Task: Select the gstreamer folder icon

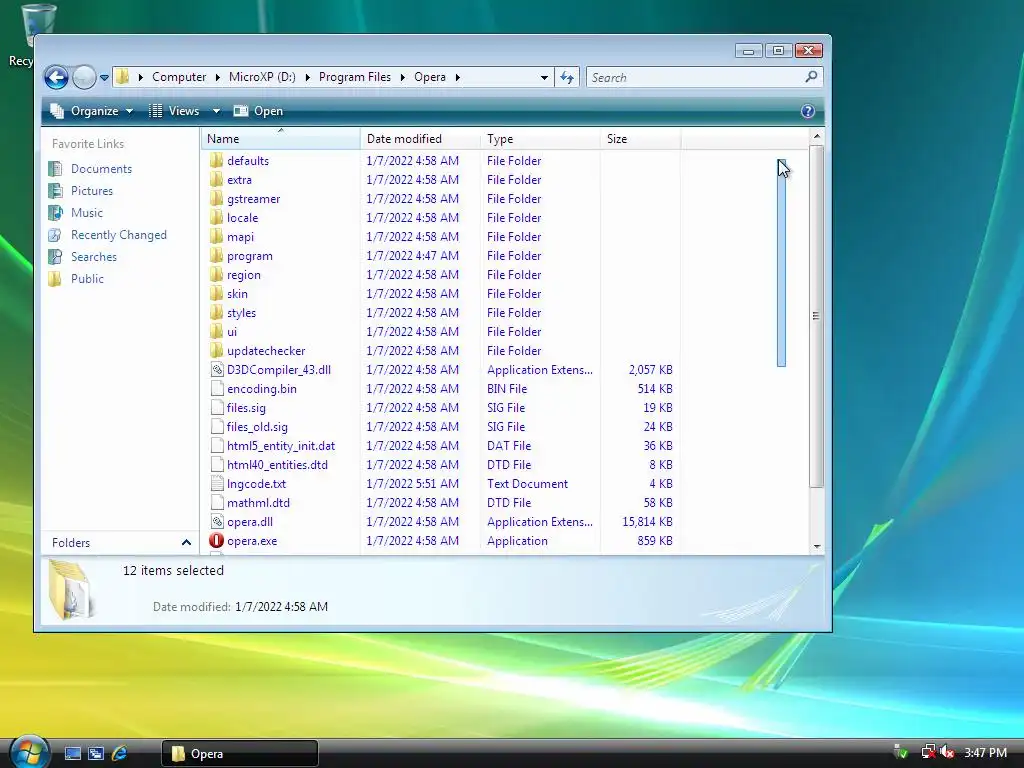Action: point(217,199)
